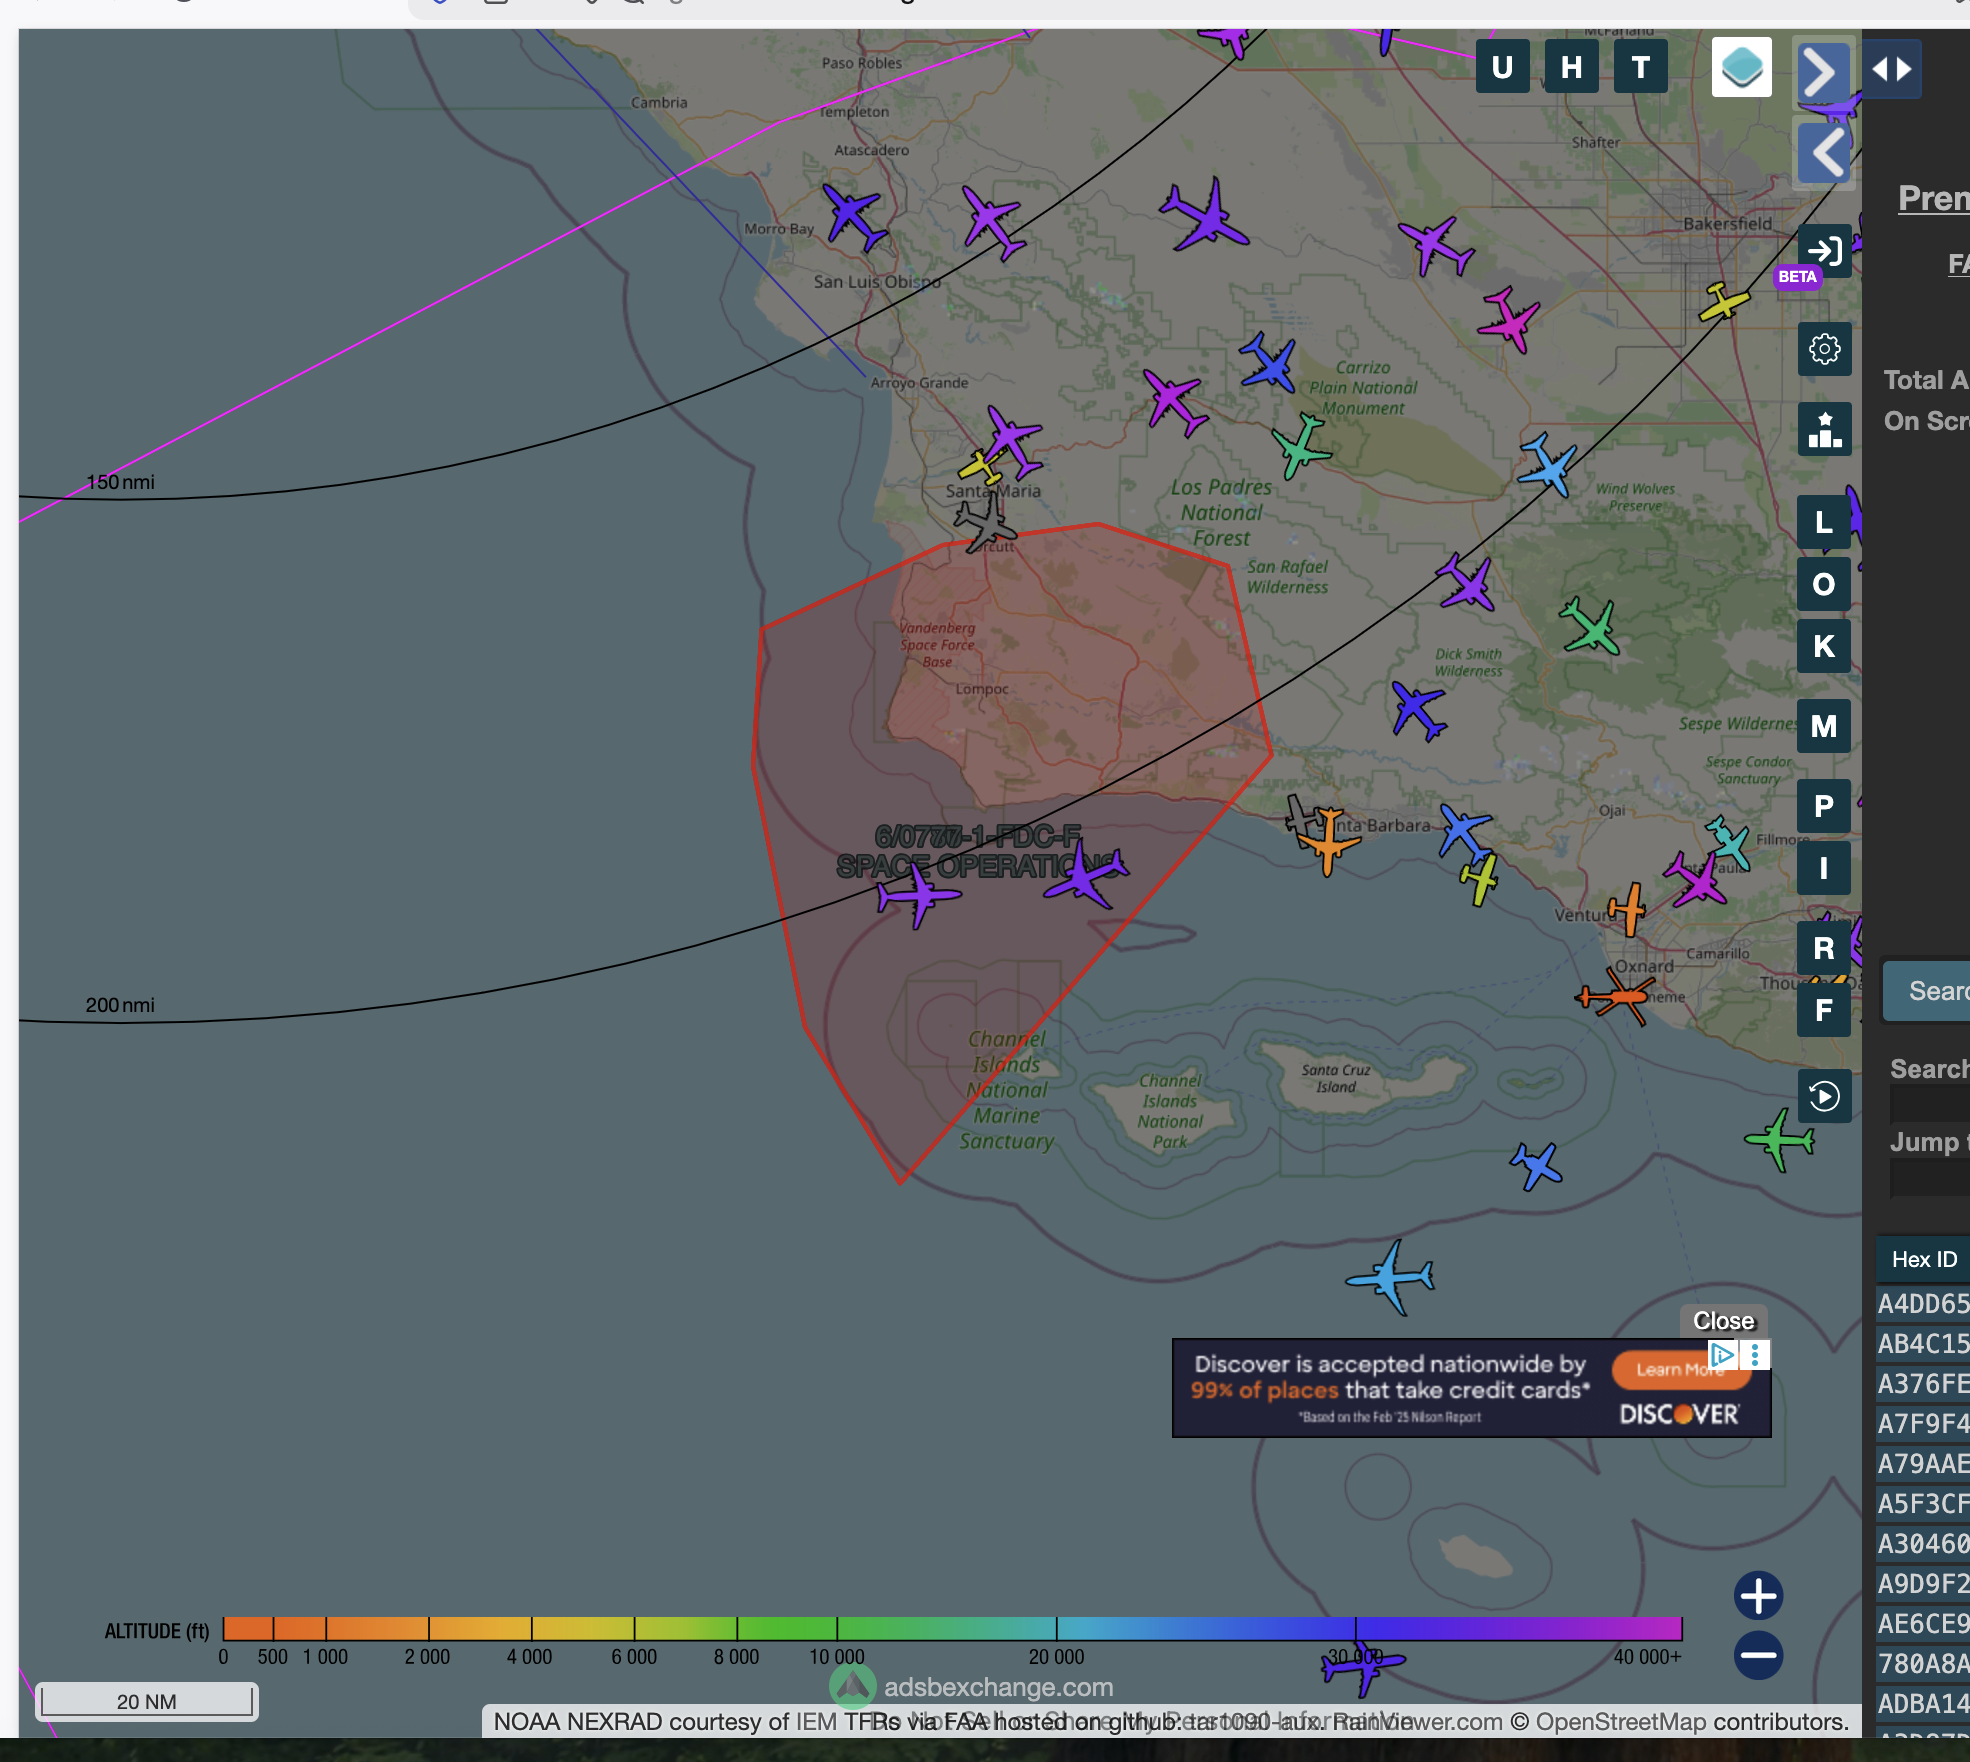Collapse sidebar with left chevron
This screenshot has width=1970, height=1762.
pyautogui.click(x=1824, y=153)
